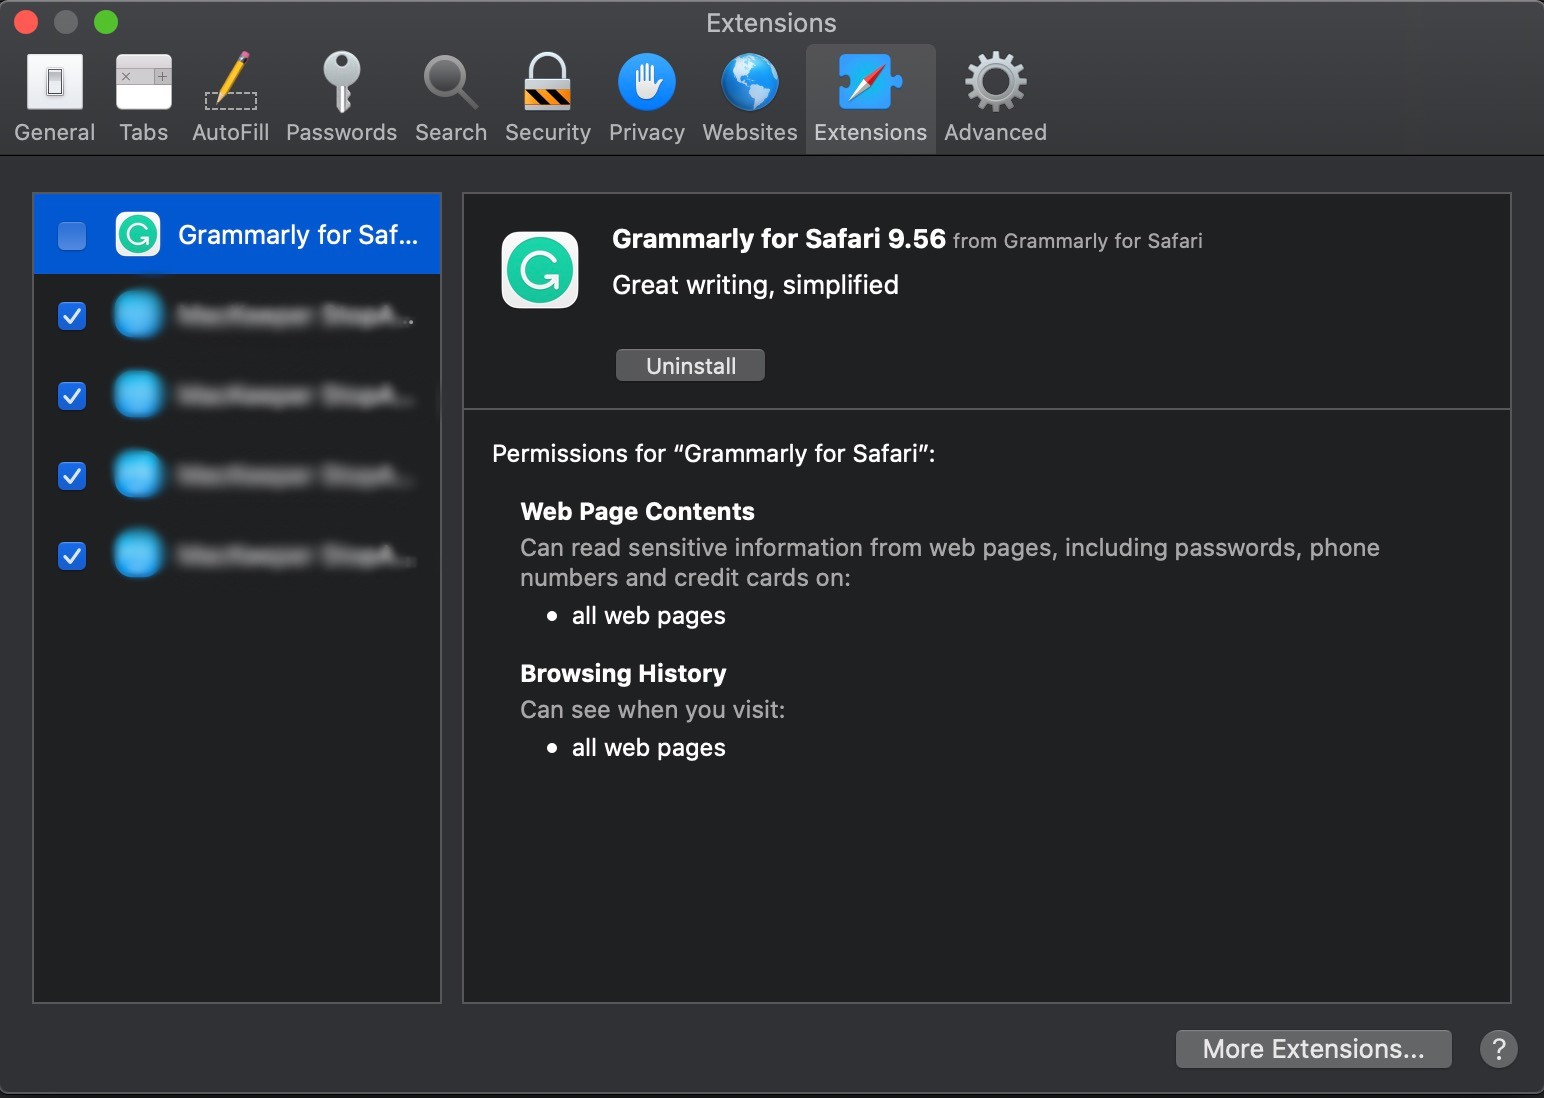1544x1098 pixels.
Task: Open the General preferences pane
Action: (55, 98)
